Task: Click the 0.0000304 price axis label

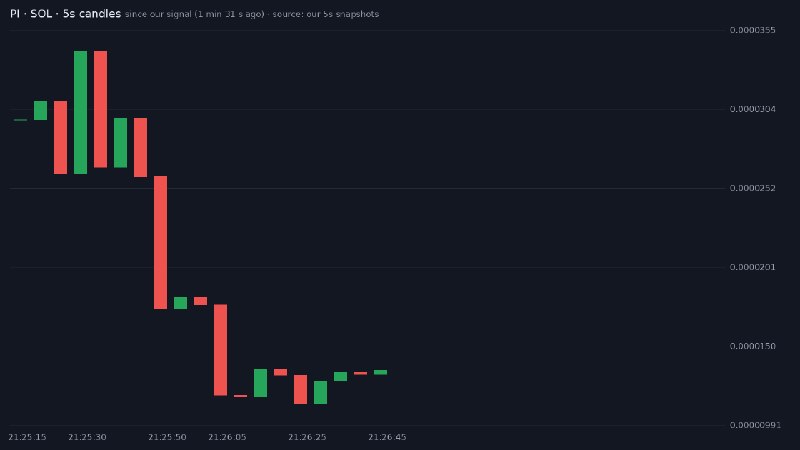Action: [753, 109]
